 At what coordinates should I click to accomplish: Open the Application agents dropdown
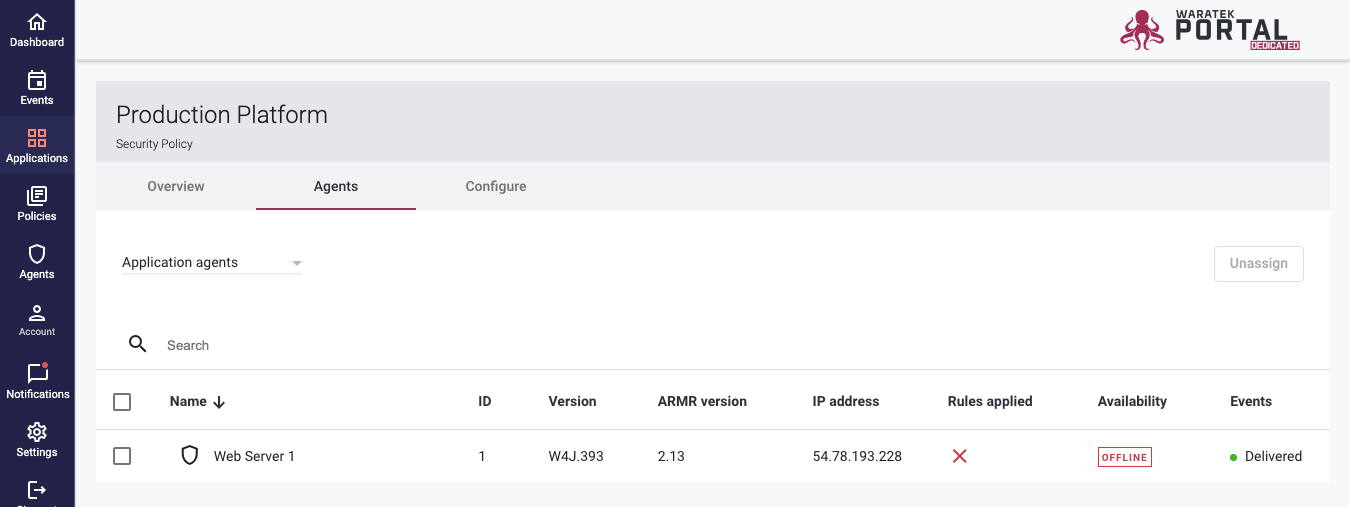click(212, 263)
